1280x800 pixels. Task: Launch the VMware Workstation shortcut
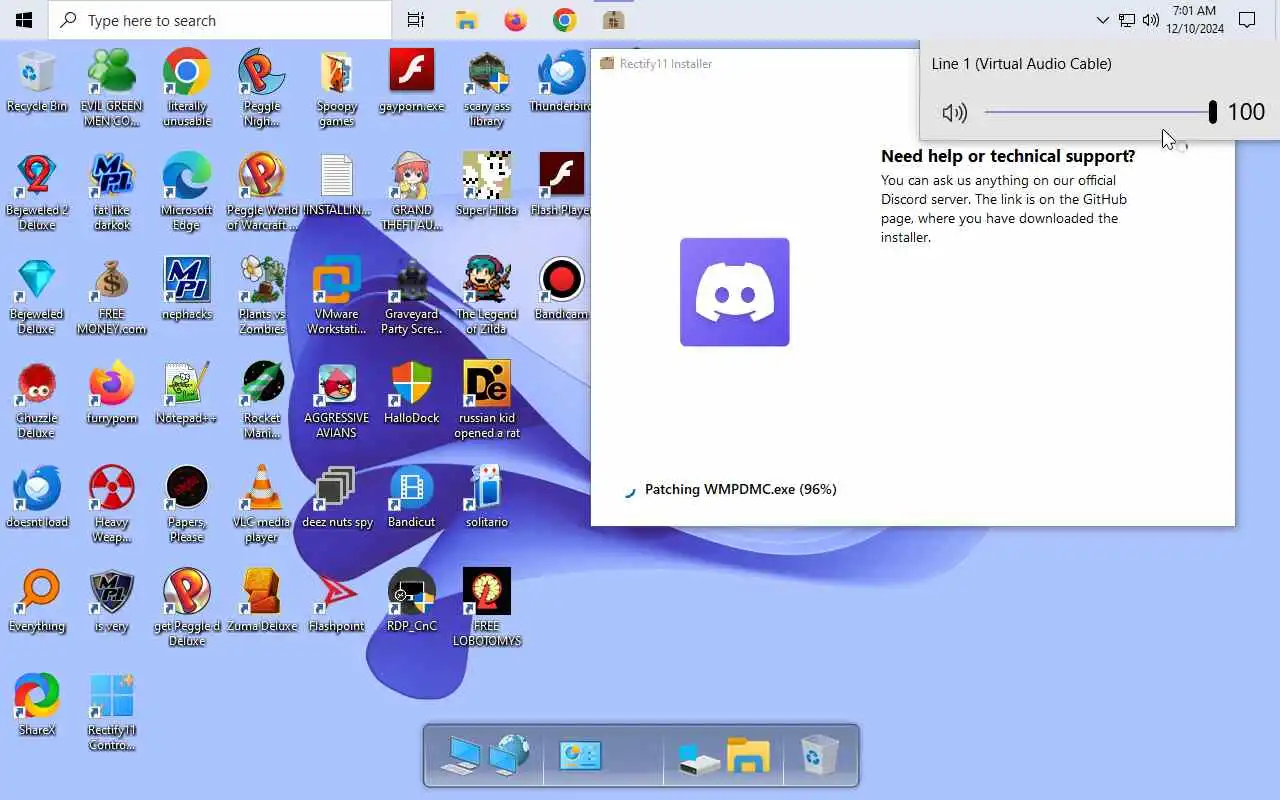pyautogui.click(x=337, y=296)
